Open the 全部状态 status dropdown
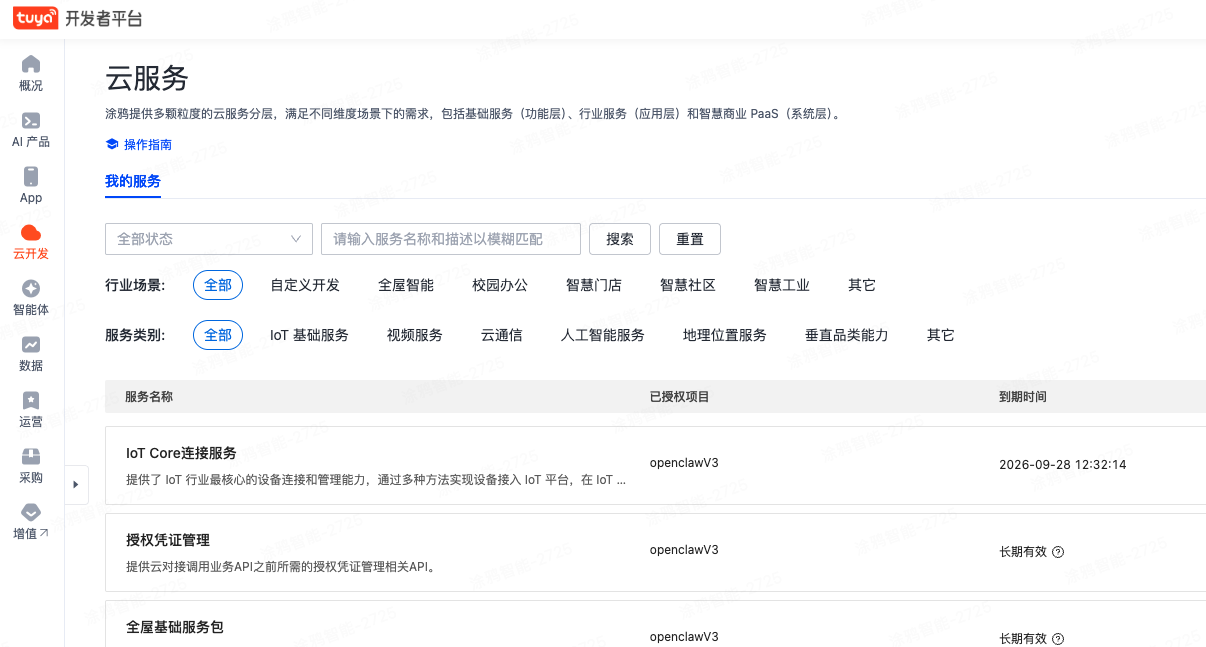The width and height of the screenshot is (1206, 647). click(208, 238)
